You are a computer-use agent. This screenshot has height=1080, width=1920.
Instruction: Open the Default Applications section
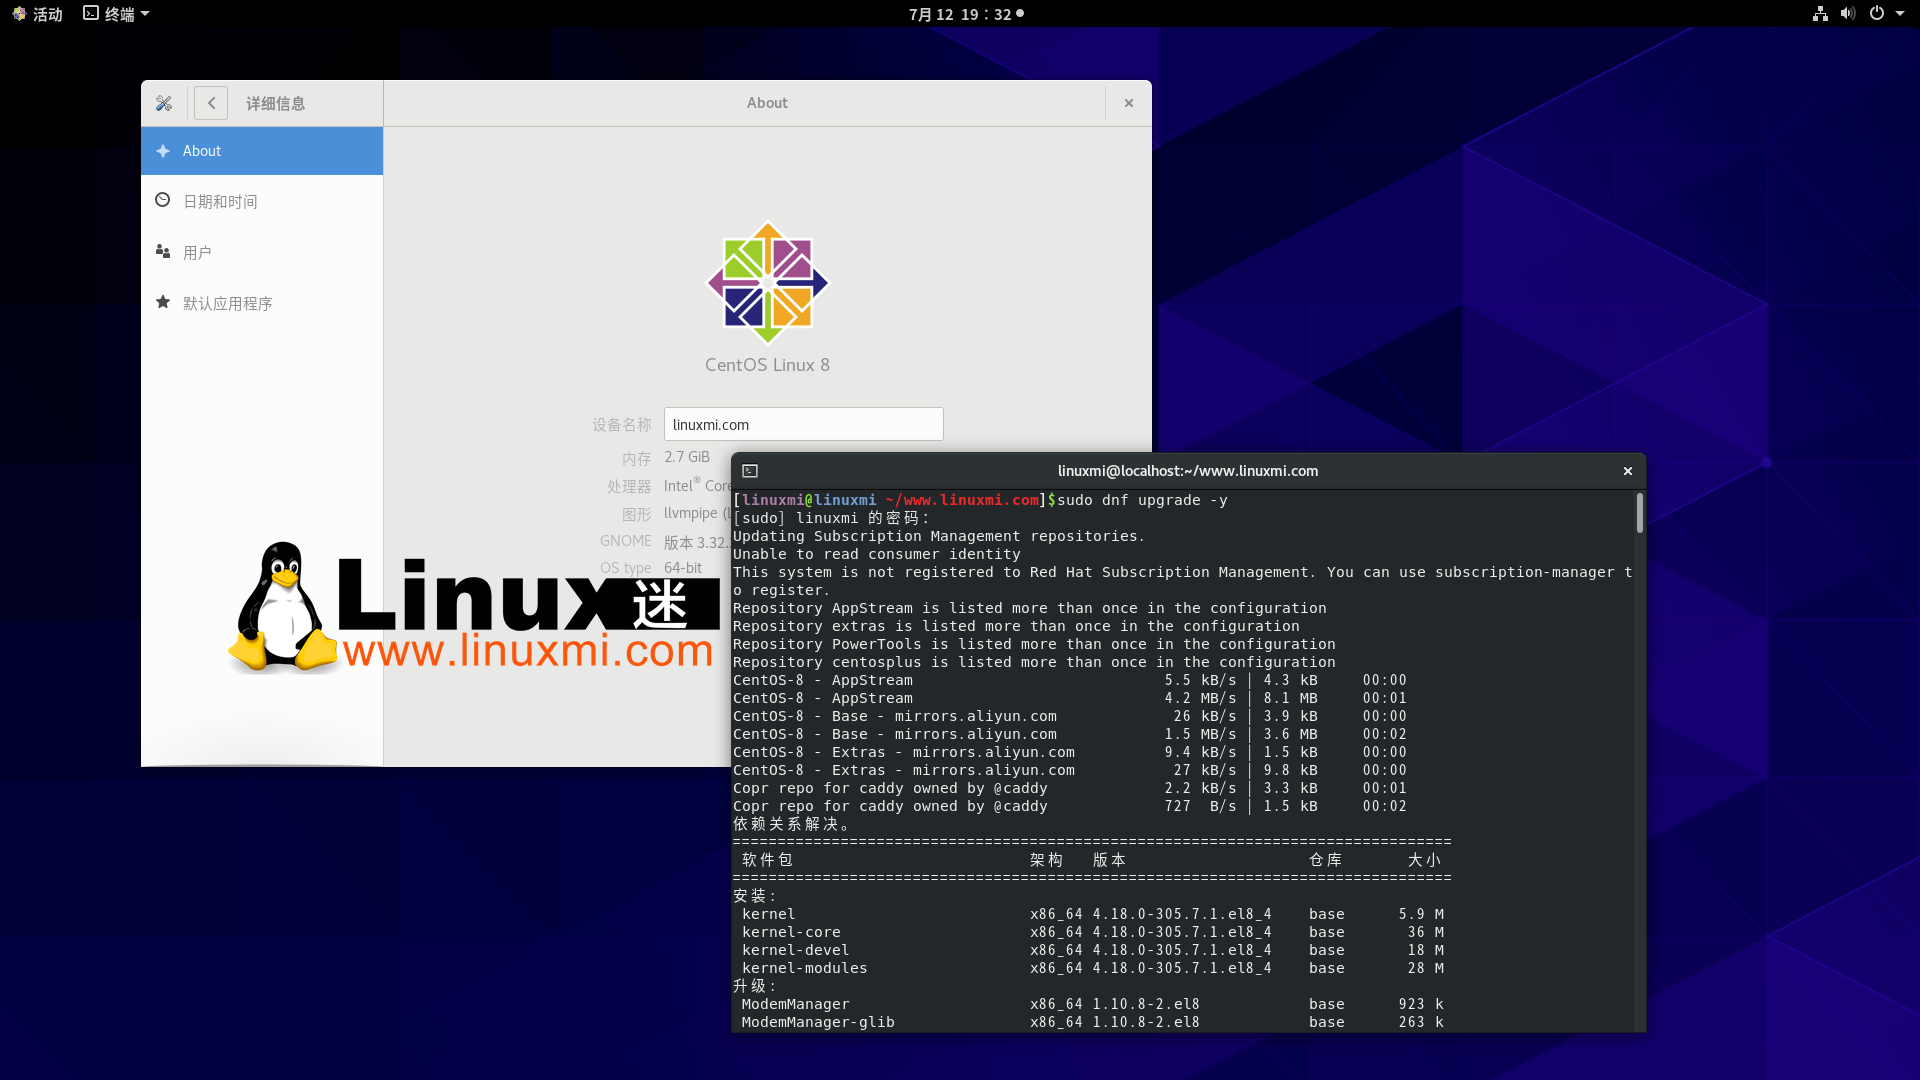tap(262, 303)
